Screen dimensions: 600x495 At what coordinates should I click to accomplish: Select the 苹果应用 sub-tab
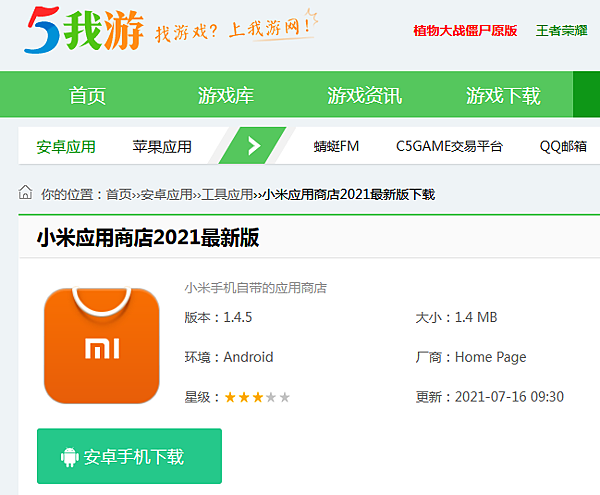(x=162, y=147)
